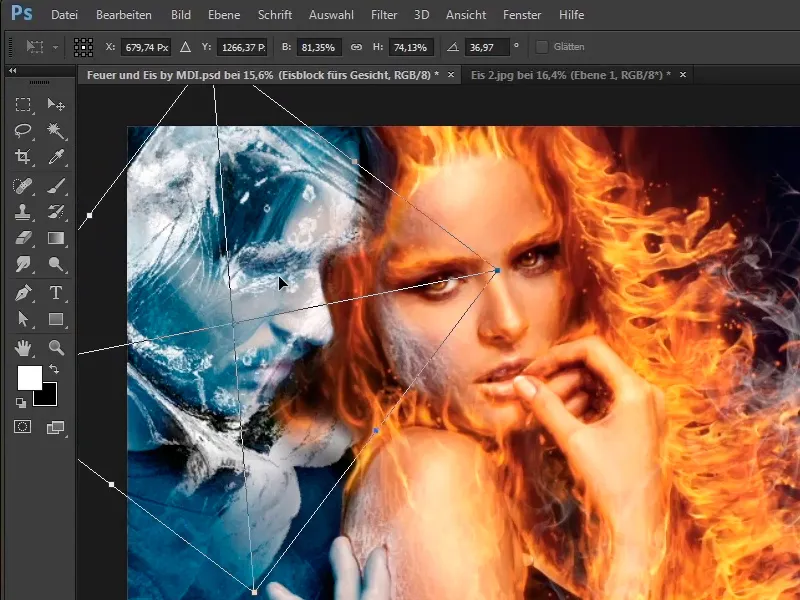Swap foreground and background colors
800x600 pixels.
[54, 368]
